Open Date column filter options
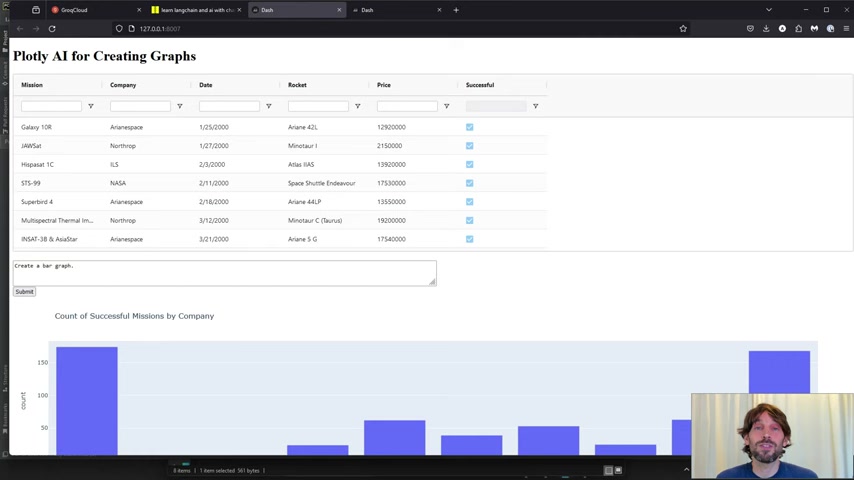Image resolution: width=854 pixels, height=480 pixels. coord(269,106)
